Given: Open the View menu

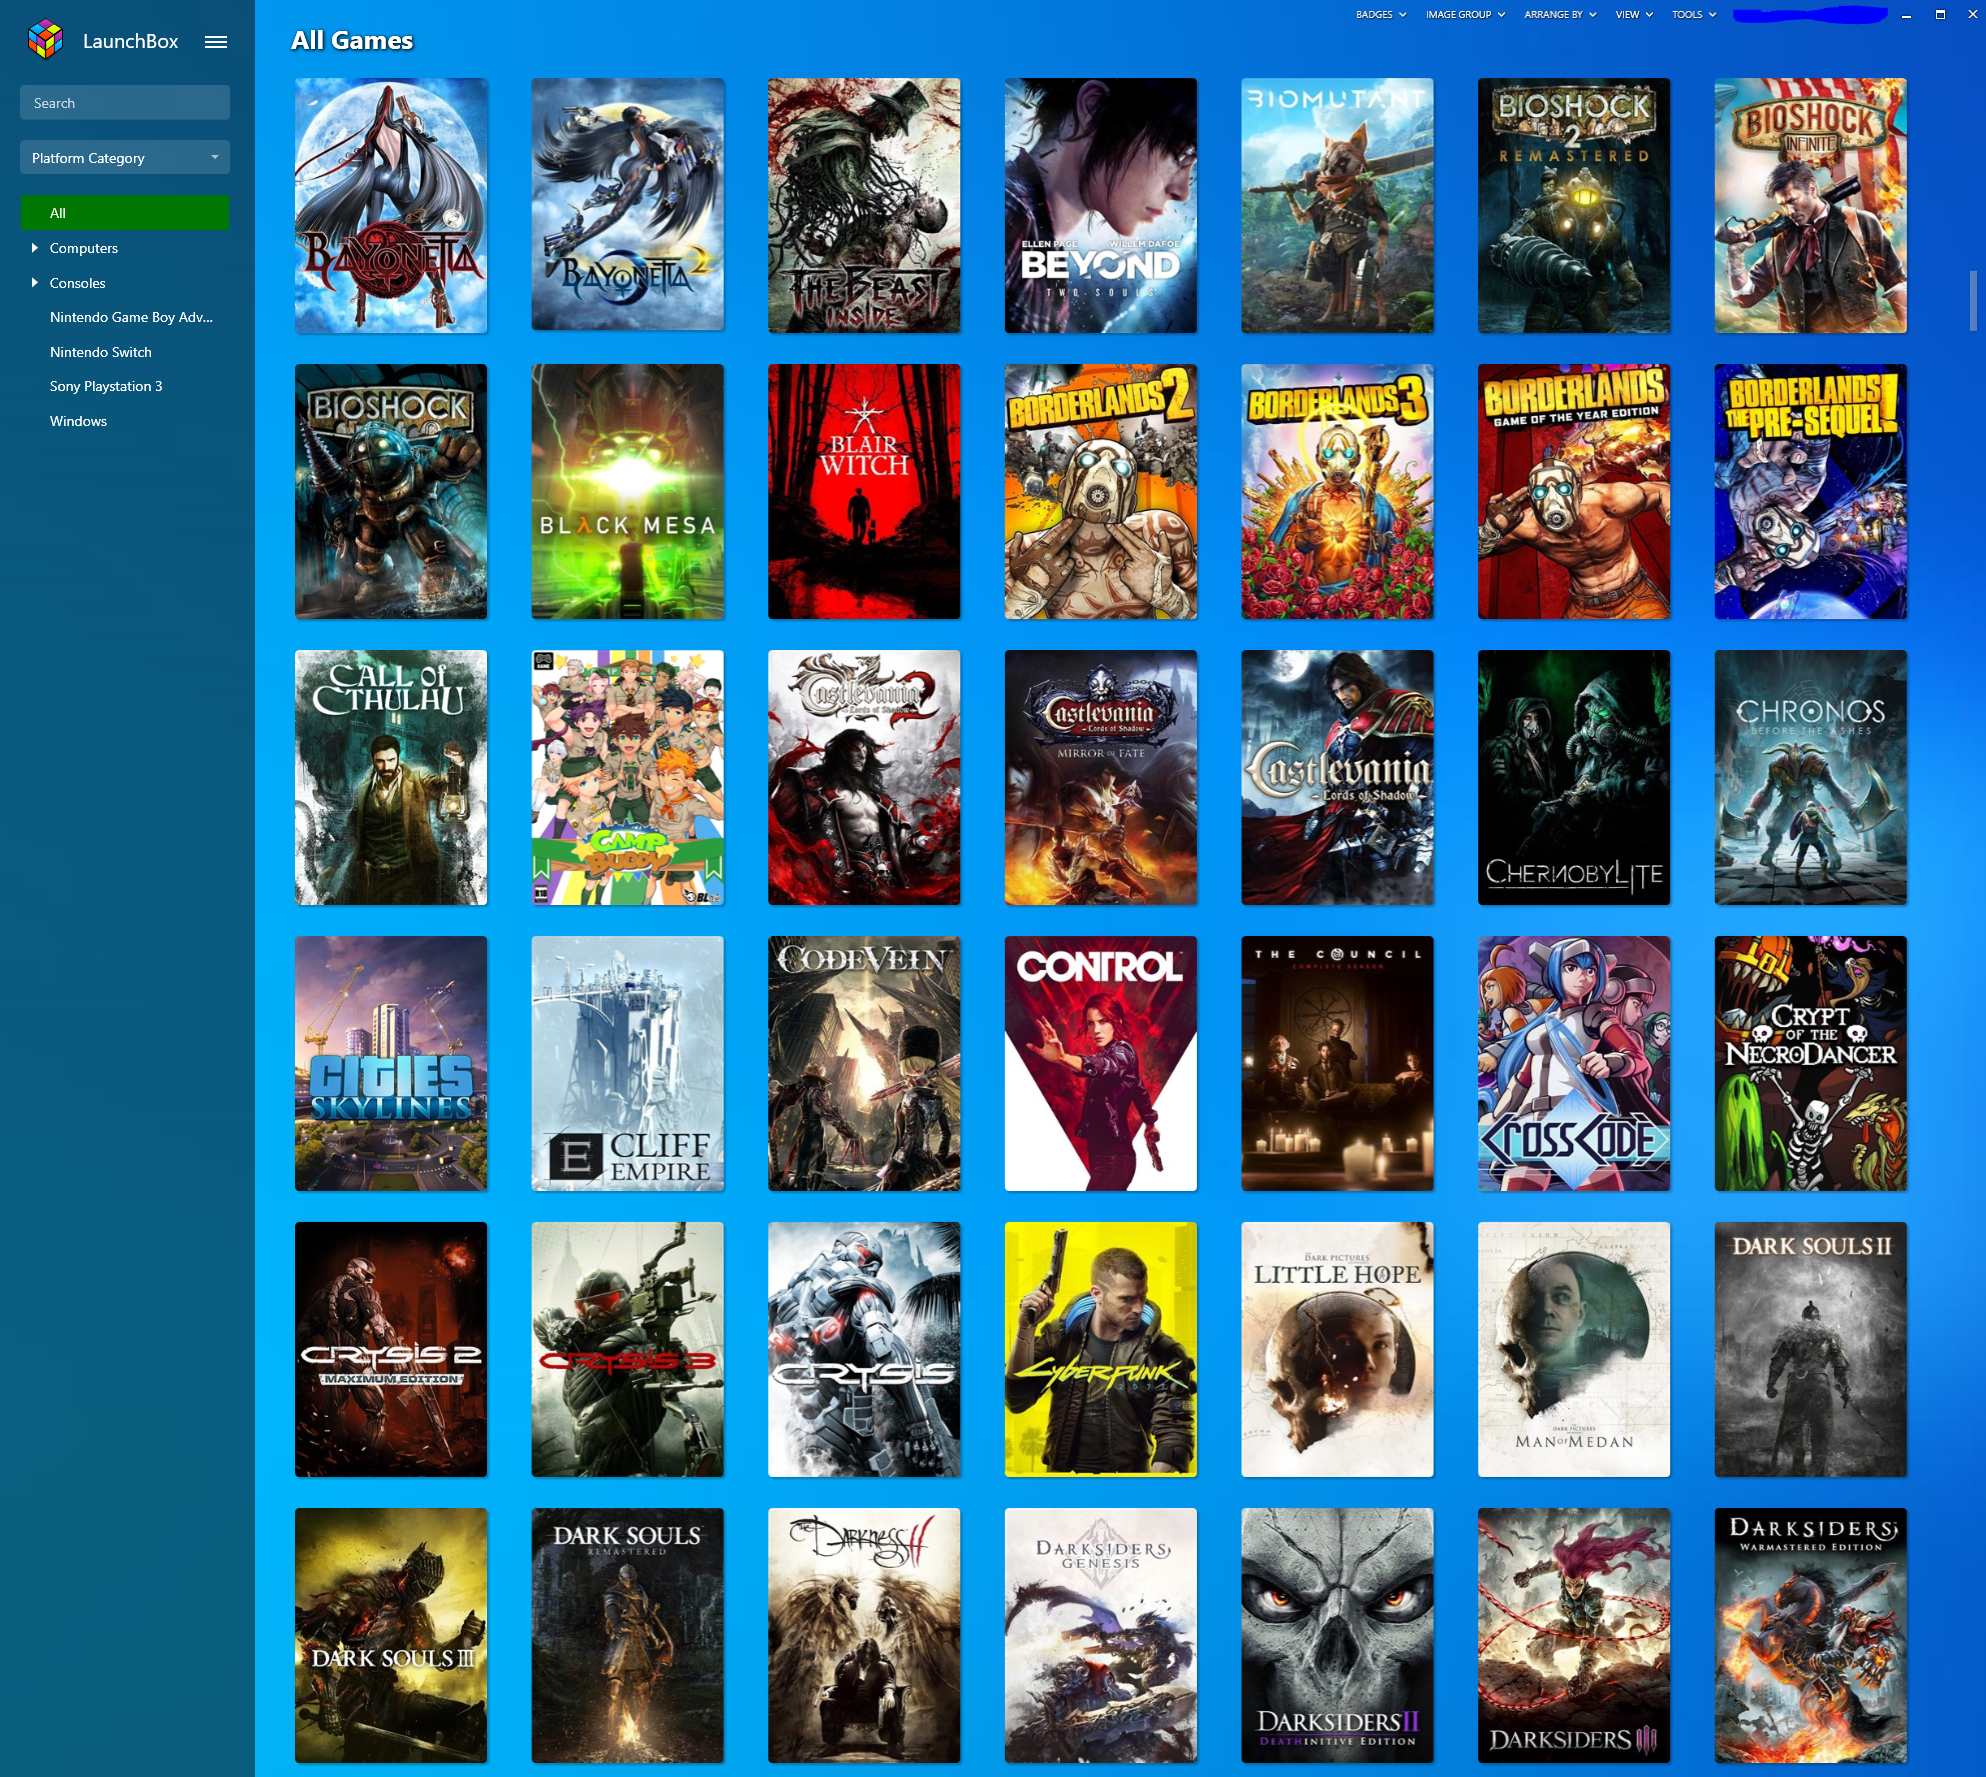Looking at the screenshot, I should (1634, 15).
